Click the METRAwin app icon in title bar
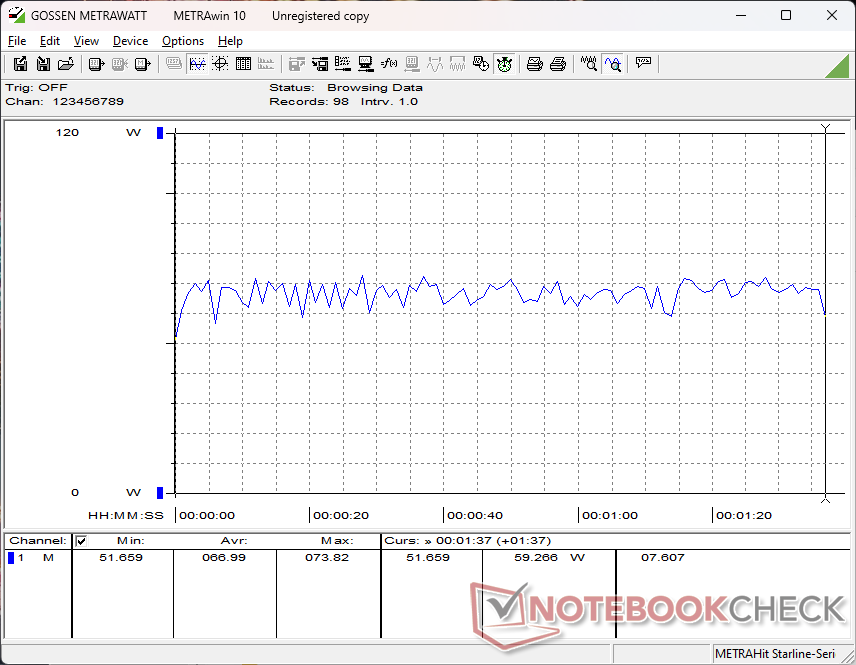The width and height of the screenshot is (856, 665). tap(16, 15)
